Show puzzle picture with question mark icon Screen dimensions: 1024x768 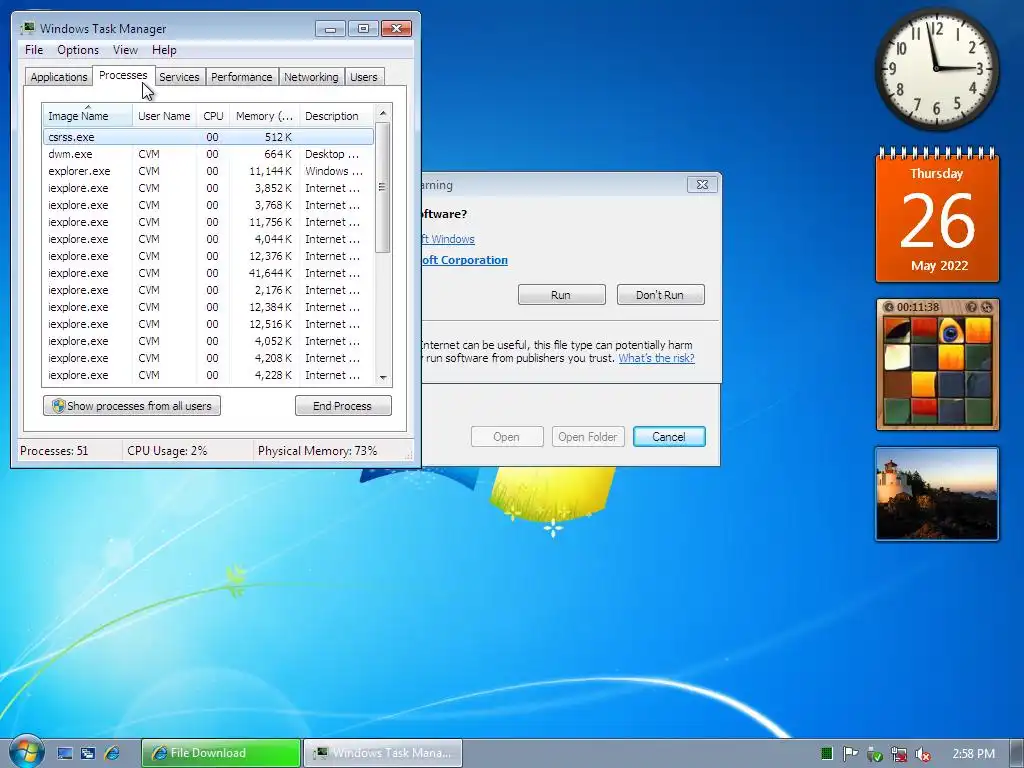pos(971,307)
